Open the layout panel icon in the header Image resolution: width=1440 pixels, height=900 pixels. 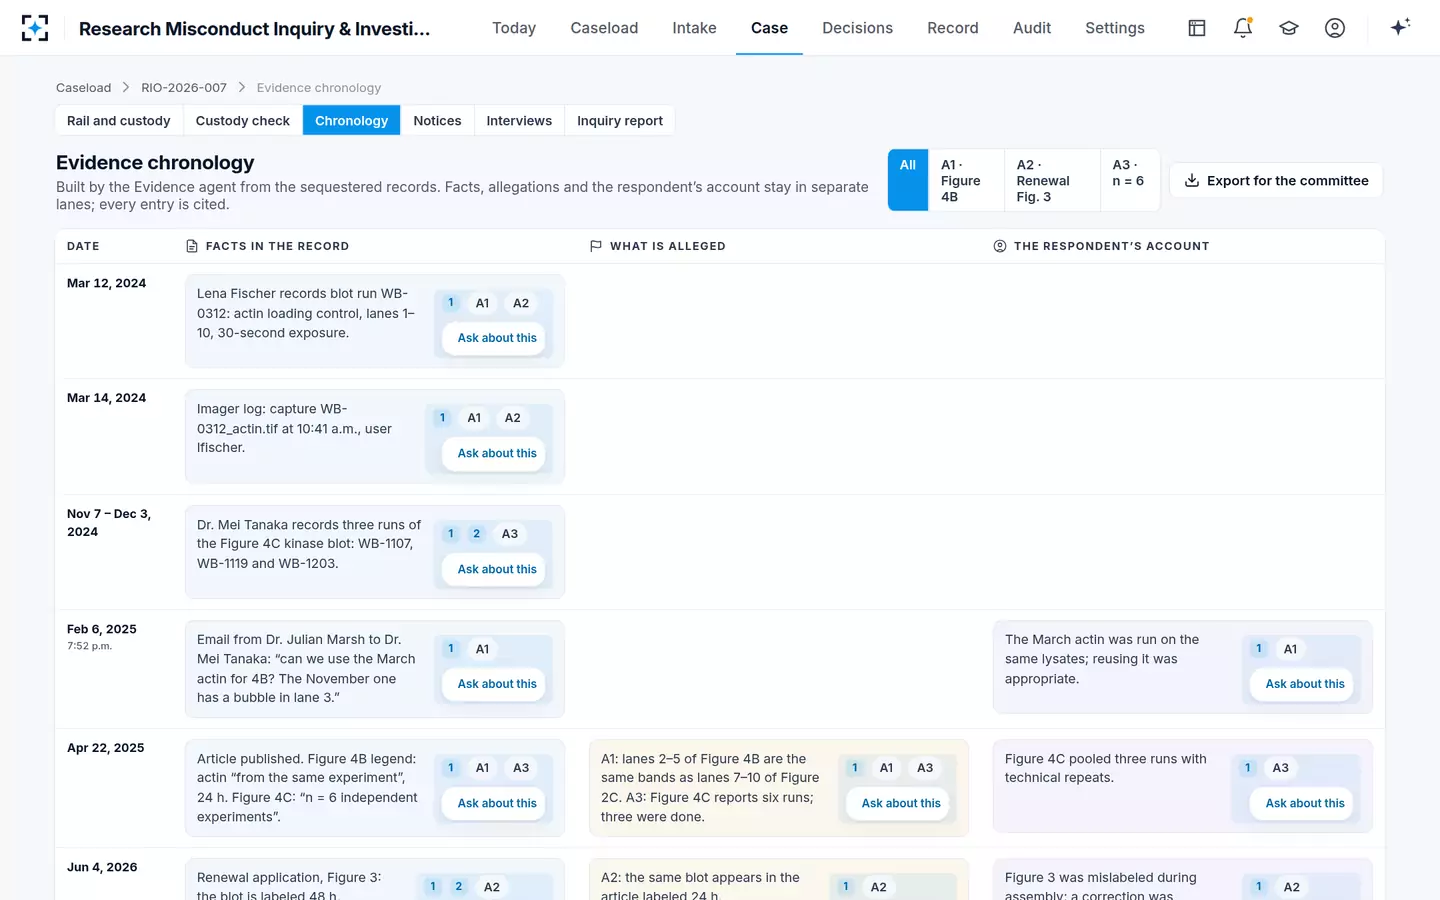(x=1197, y=28)
